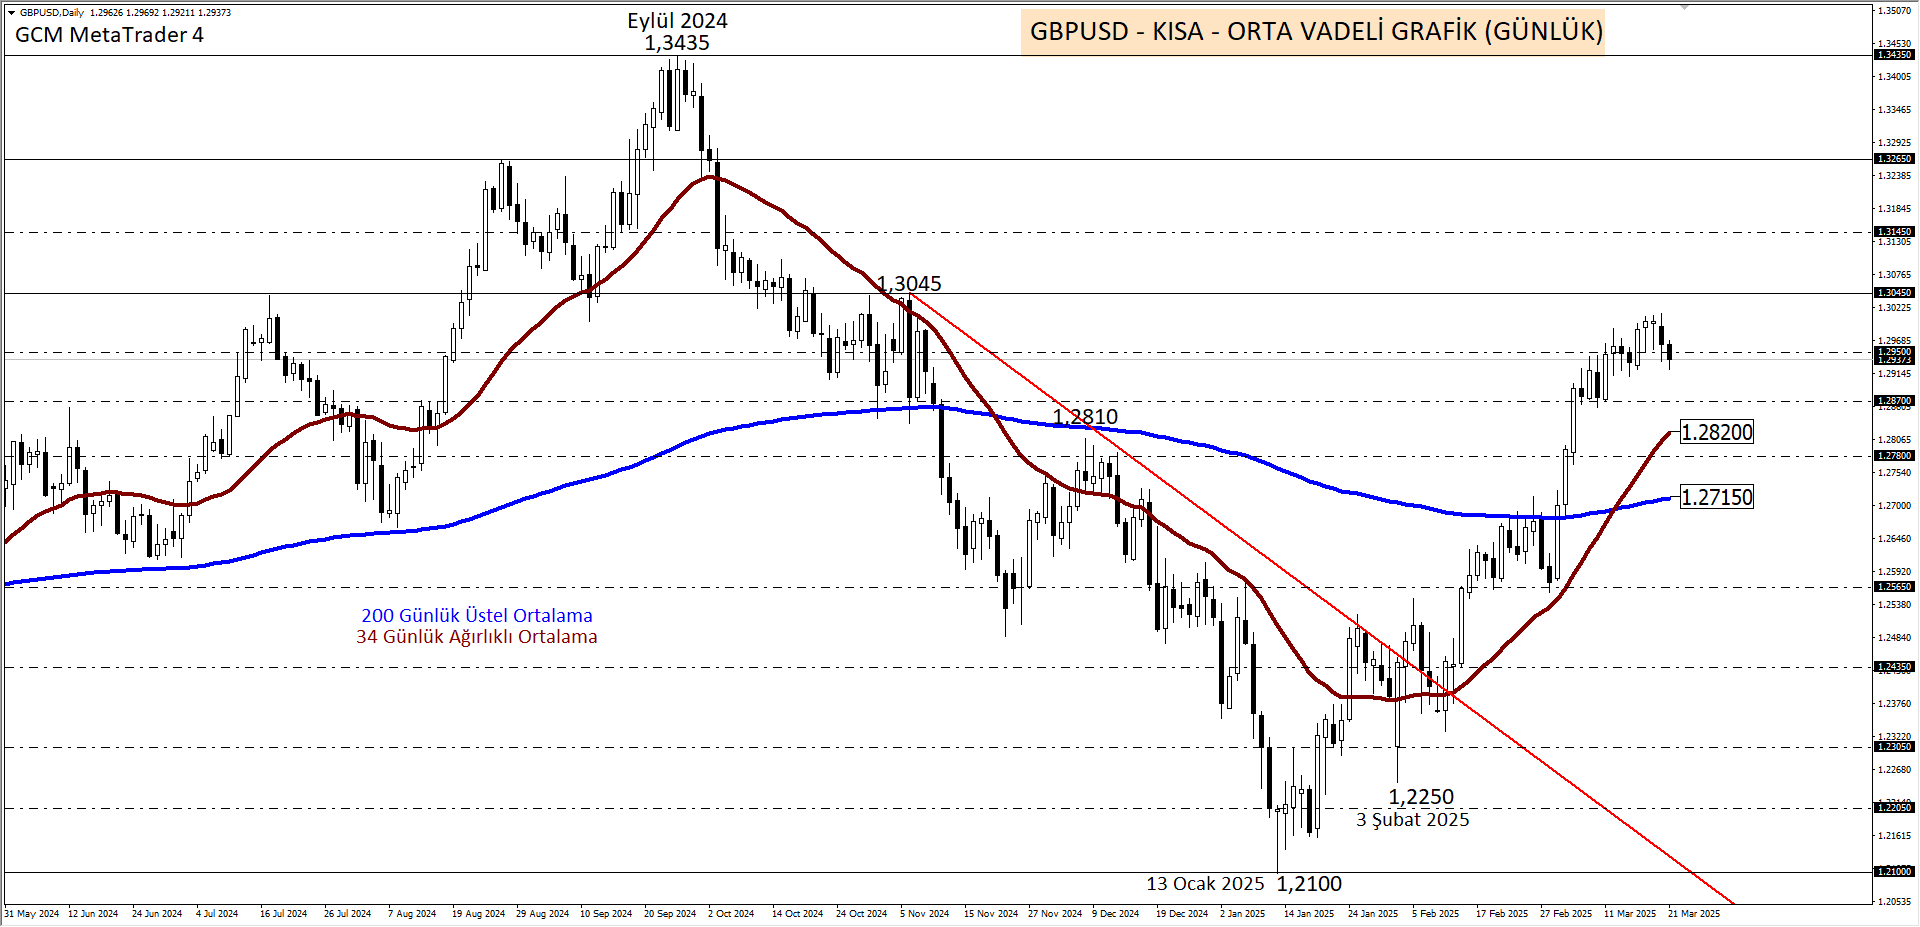This screenshot has height=927, width=1920.
Task: Click the 1.31845 price scale value
Action: [1895, 209]
